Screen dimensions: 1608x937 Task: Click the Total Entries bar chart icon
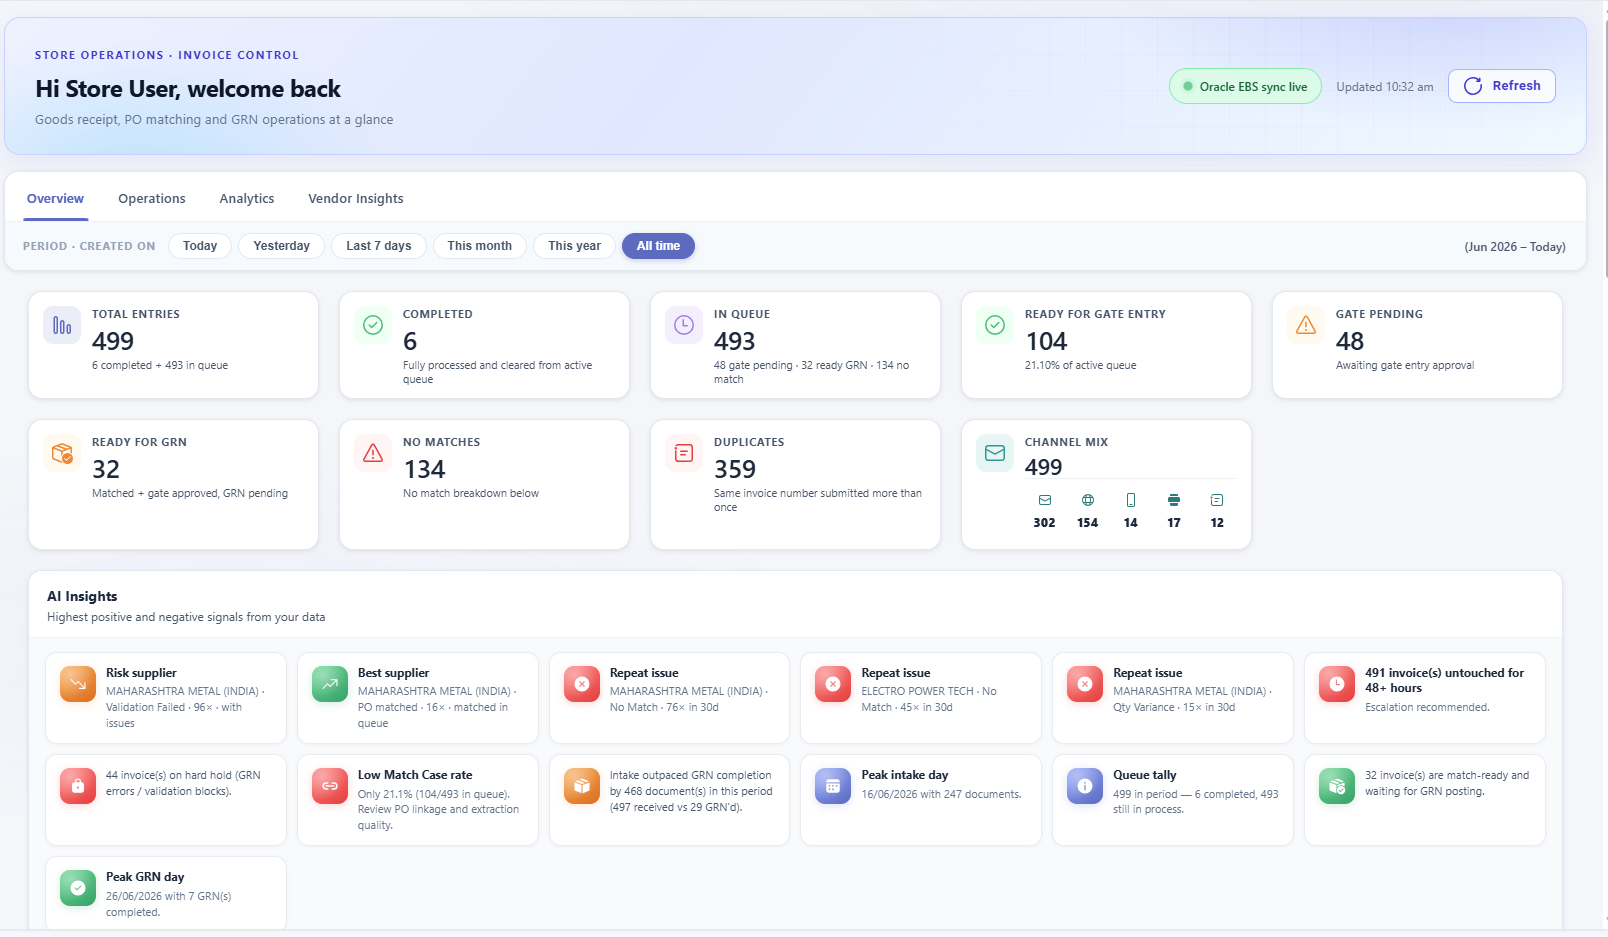(62, 326)
